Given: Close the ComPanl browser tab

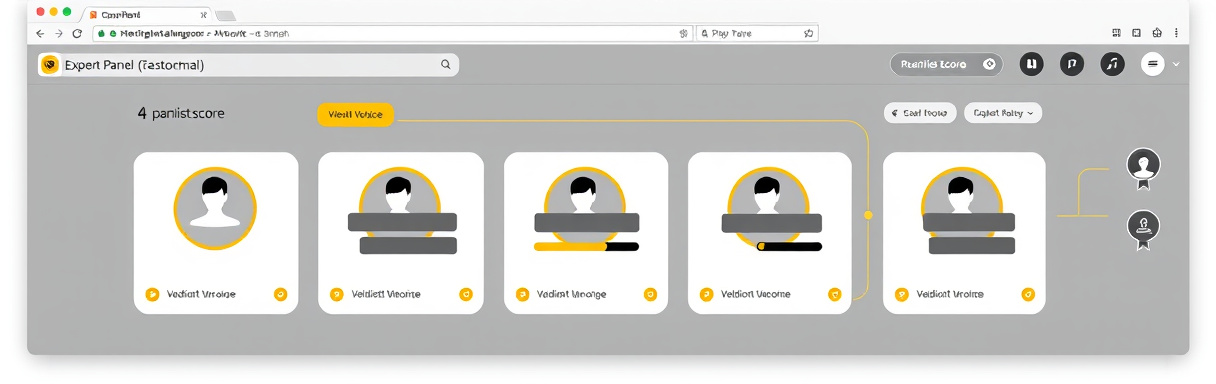Looking at the screenshot, I should click(x=203, y=15).
